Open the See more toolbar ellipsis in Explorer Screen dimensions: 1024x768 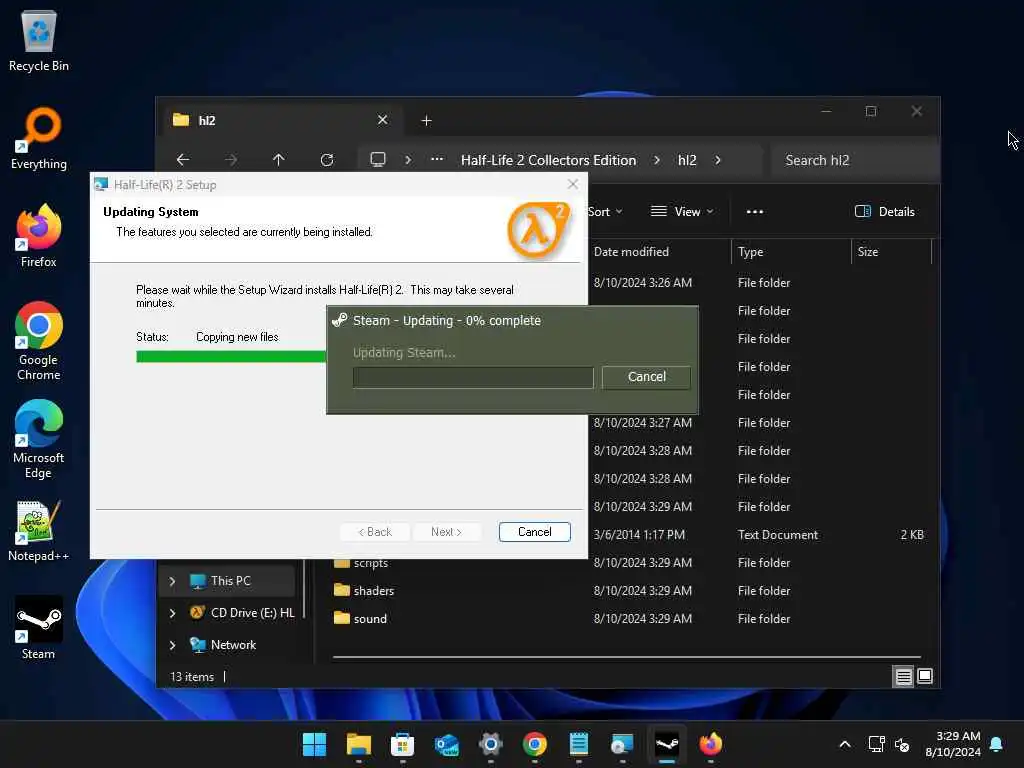pos(755,212)
